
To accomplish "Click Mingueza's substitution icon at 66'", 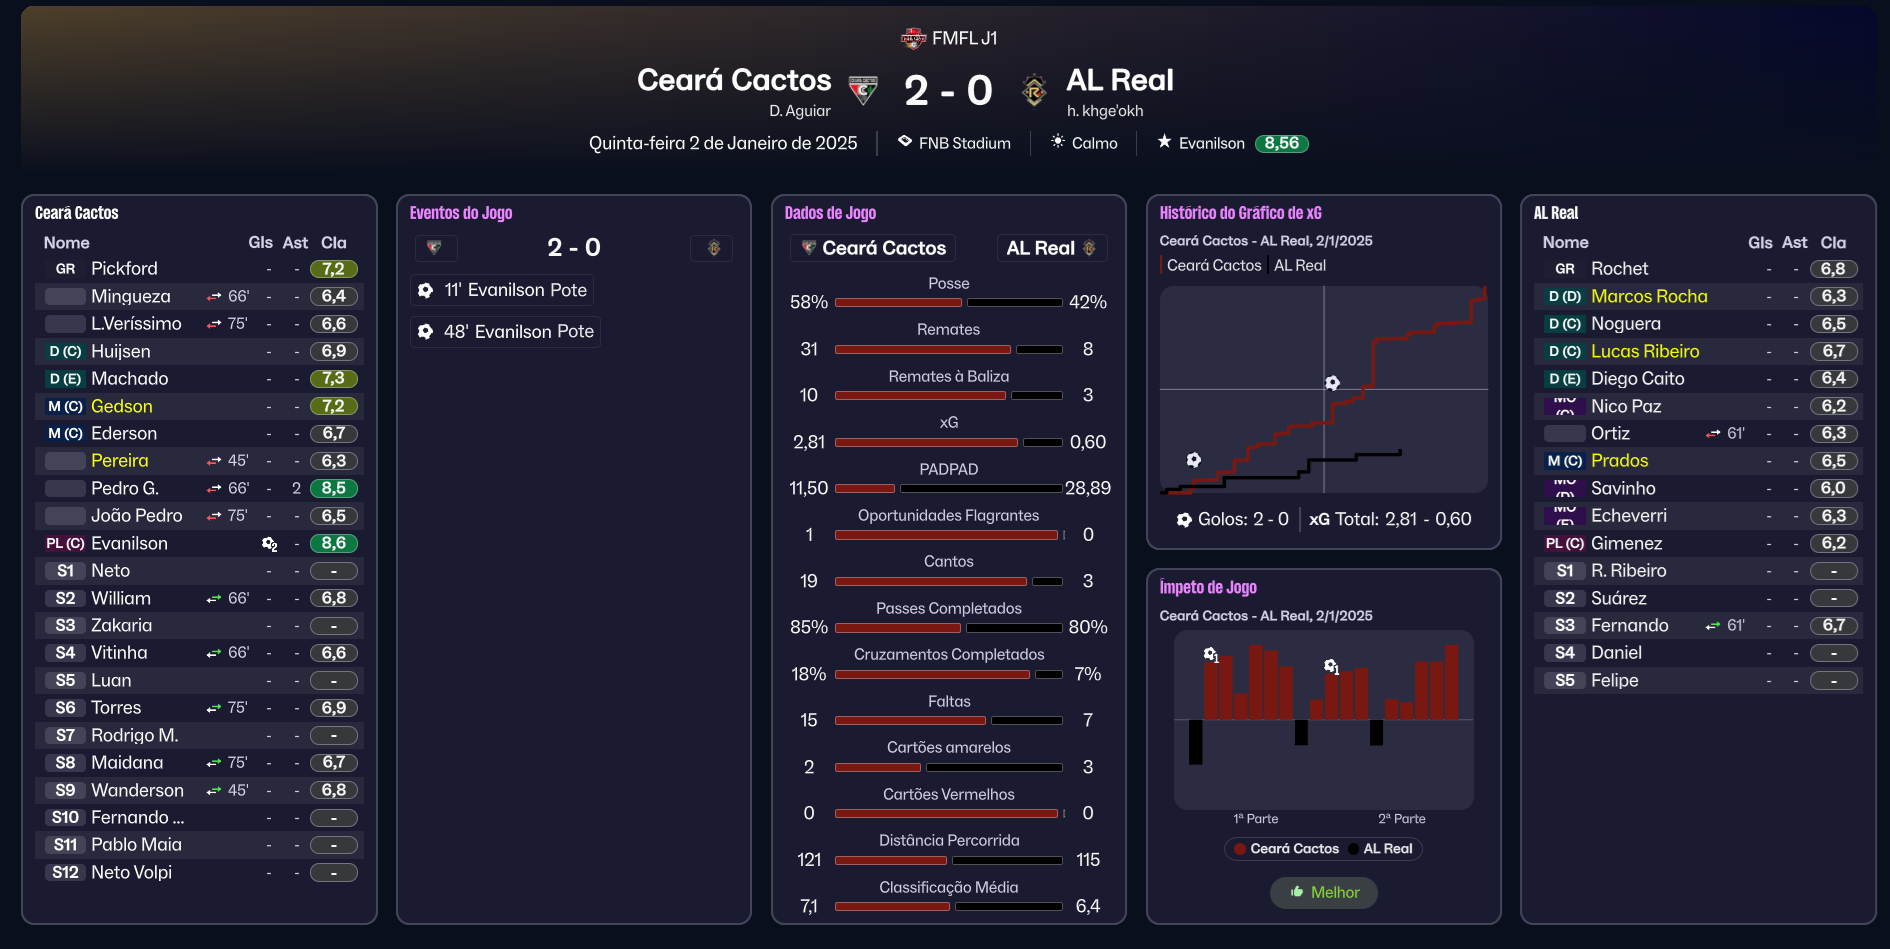I will pyautogui.click(x=214, y=297).
